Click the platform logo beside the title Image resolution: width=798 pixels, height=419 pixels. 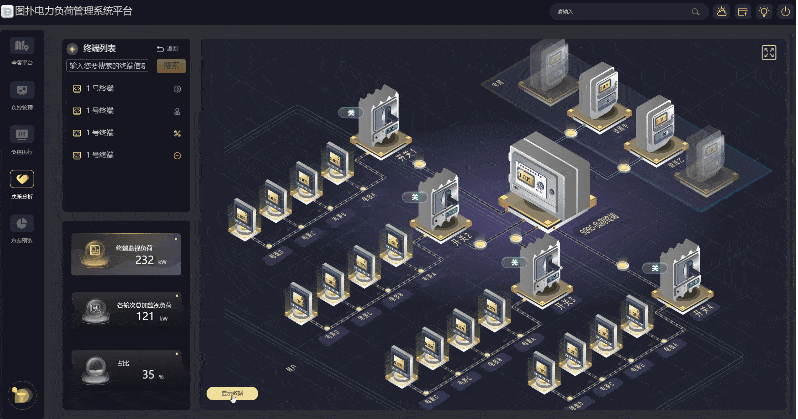pos(7,11)
